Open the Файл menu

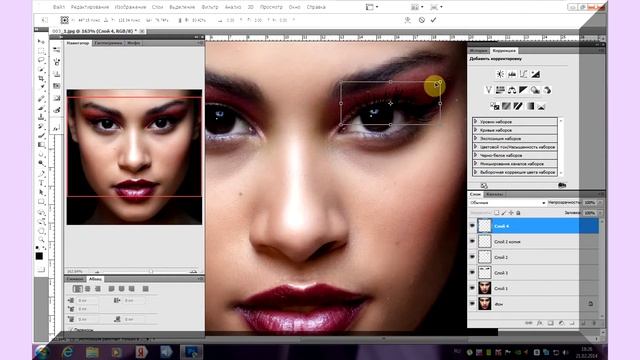click(59, 7)
